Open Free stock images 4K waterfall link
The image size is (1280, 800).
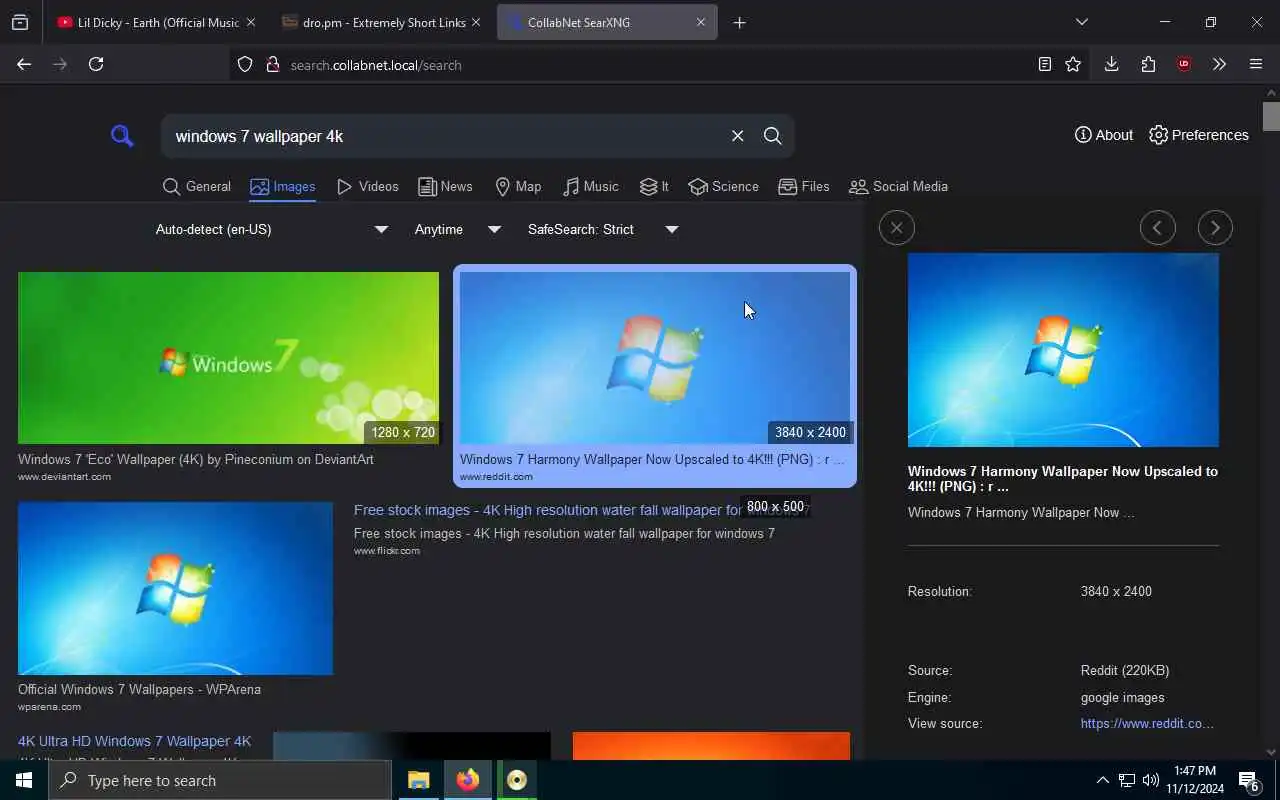point(580,510)
